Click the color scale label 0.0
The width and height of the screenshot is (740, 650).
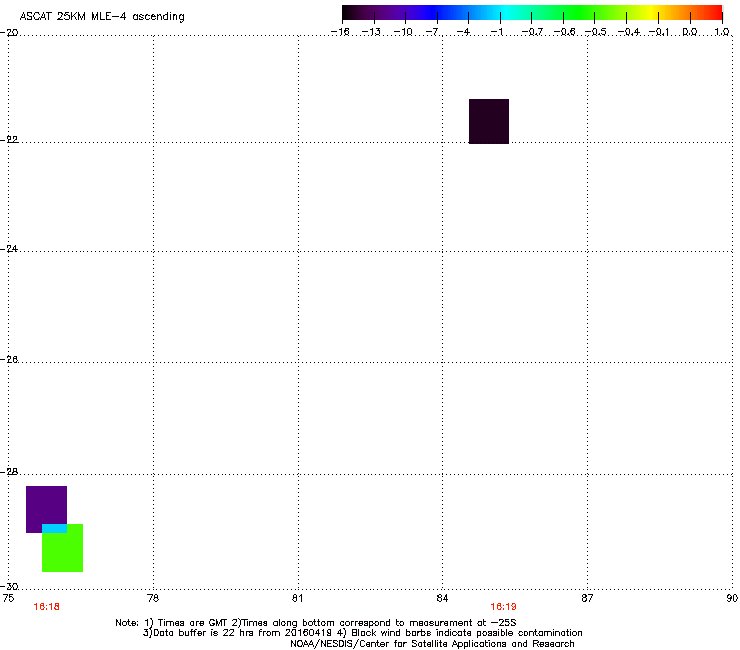coord(690,32)
